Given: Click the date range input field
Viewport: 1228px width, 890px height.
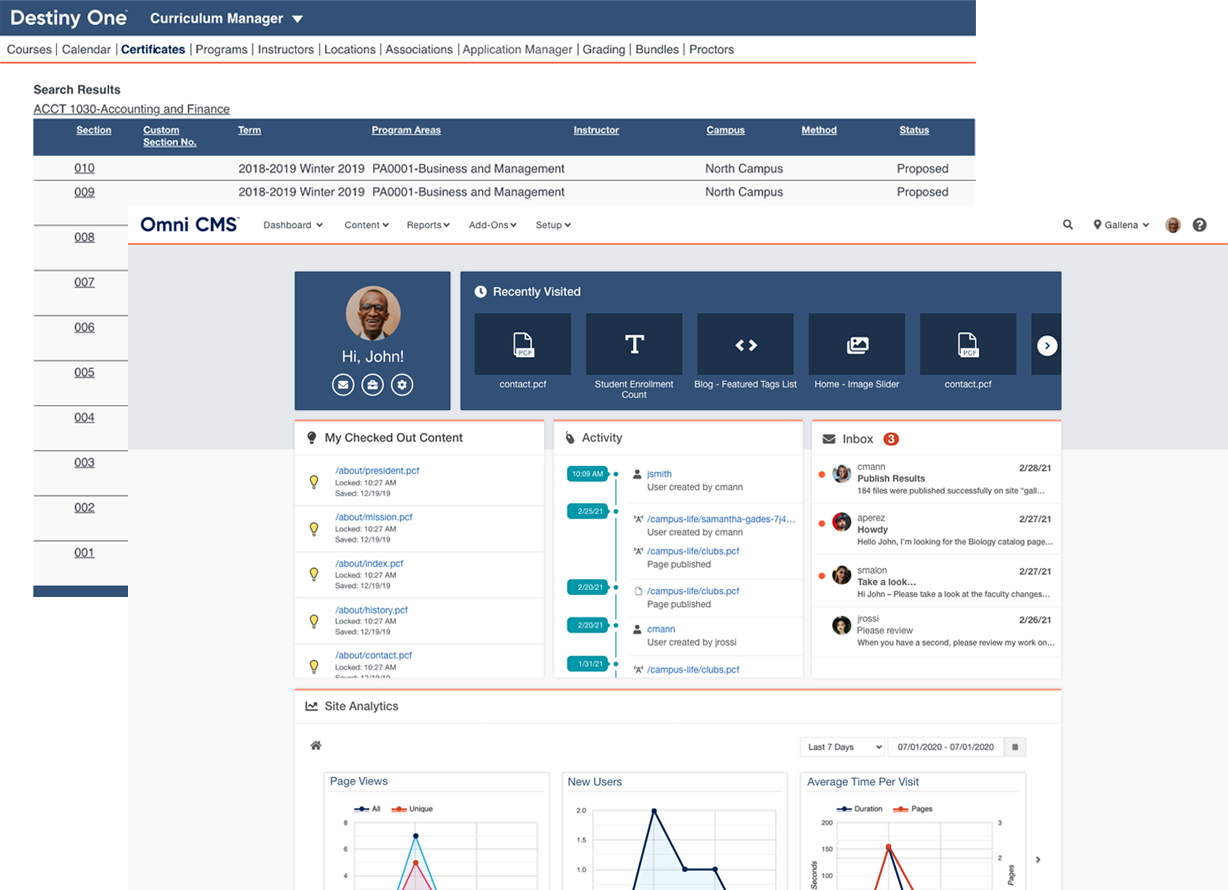Looking at the screenshot, I should pyautogui.click(x=946, y=747).
